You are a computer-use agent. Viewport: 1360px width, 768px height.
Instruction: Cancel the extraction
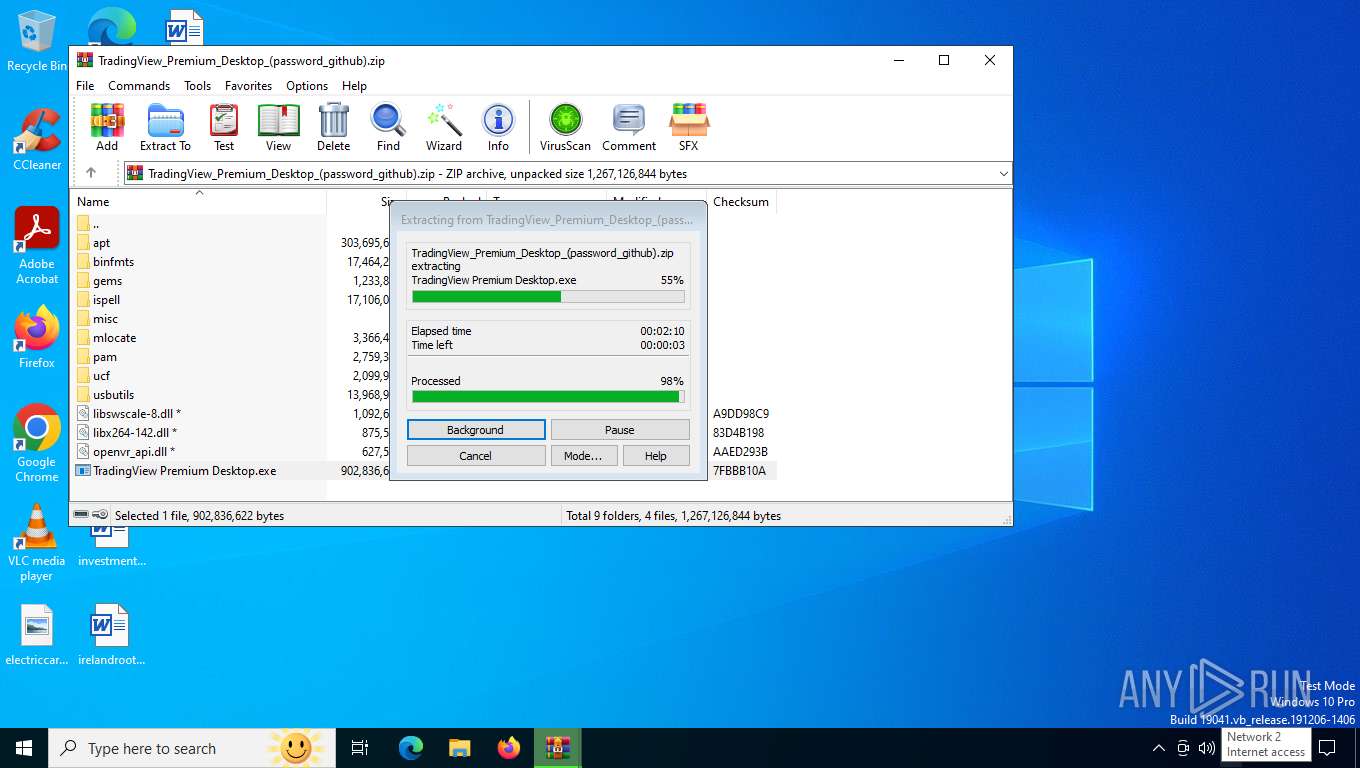click(x=476, y=456)
